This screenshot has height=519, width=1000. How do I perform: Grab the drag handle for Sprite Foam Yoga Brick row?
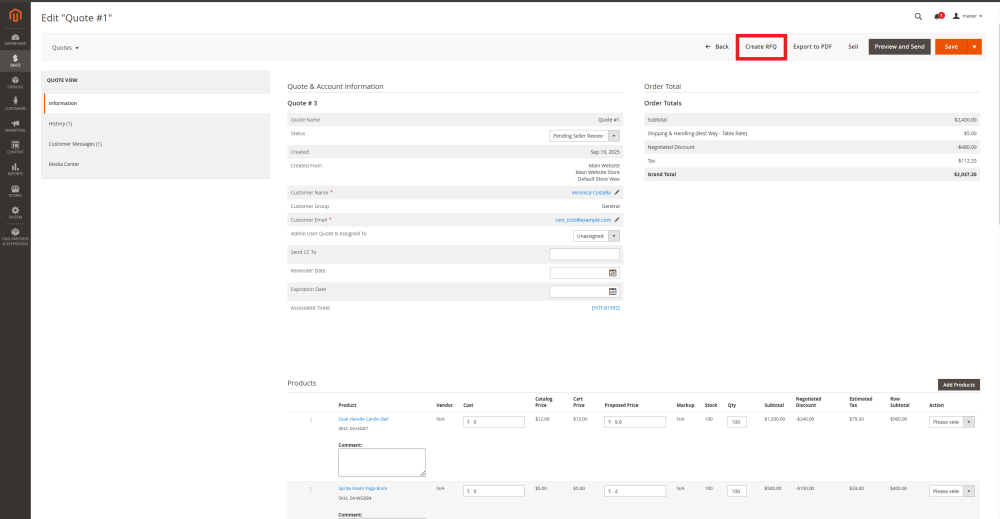point(311,490)
